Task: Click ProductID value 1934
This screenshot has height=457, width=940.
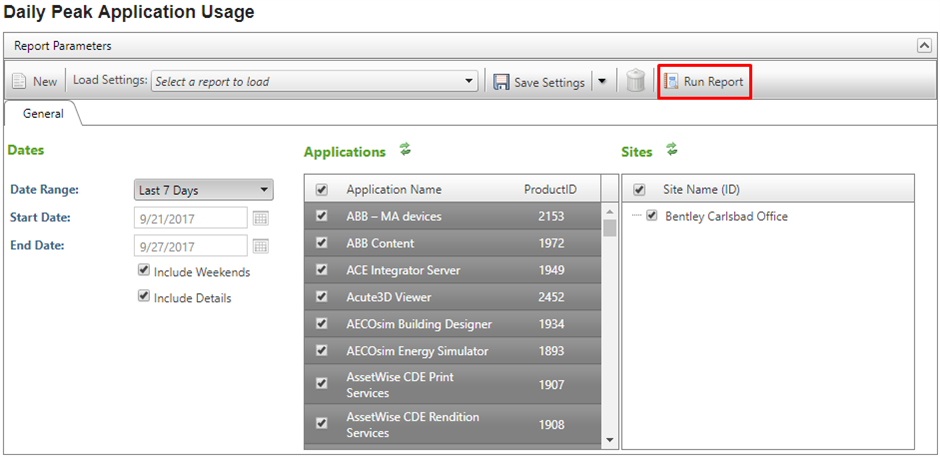Action: [551, 324]
